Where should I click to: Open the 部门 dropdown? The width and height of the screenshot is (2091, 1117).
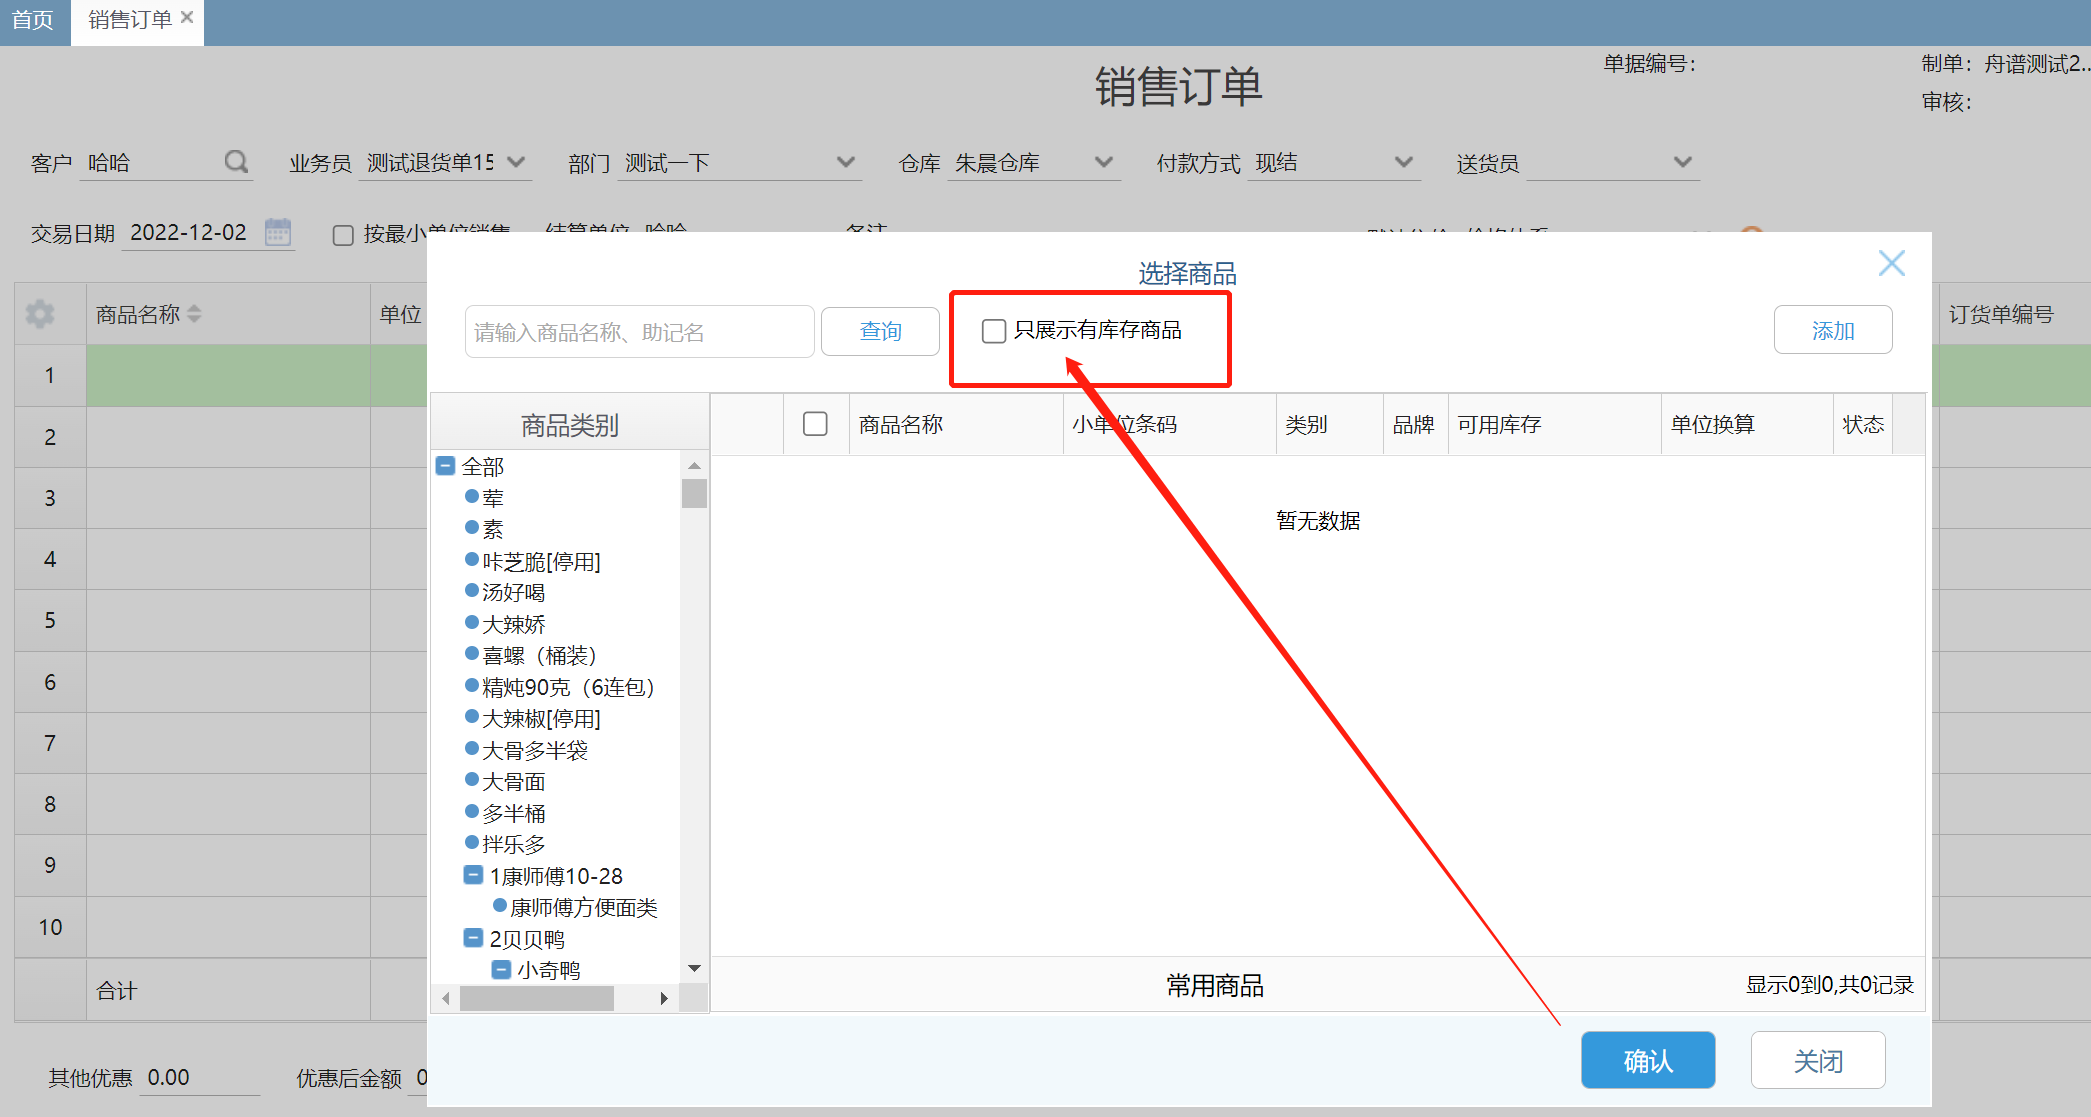(x=846, y=162)
